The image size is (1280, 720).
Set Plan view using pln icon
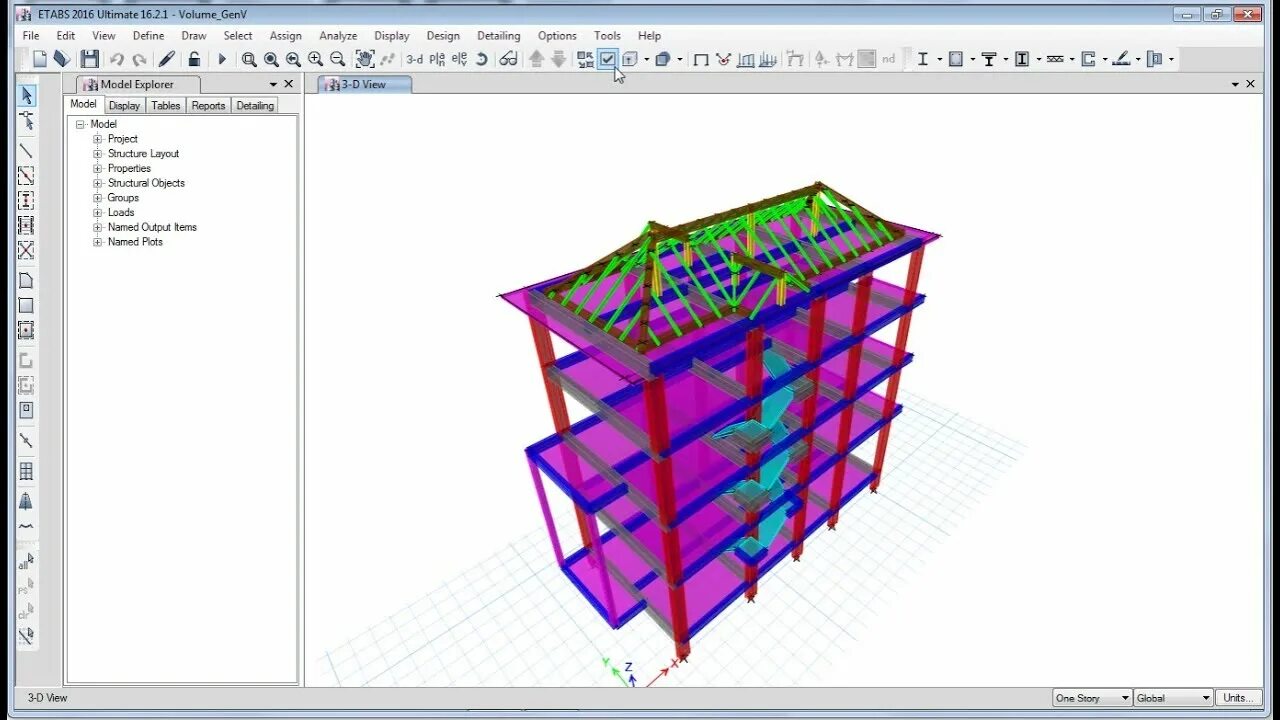pos(437,59)
